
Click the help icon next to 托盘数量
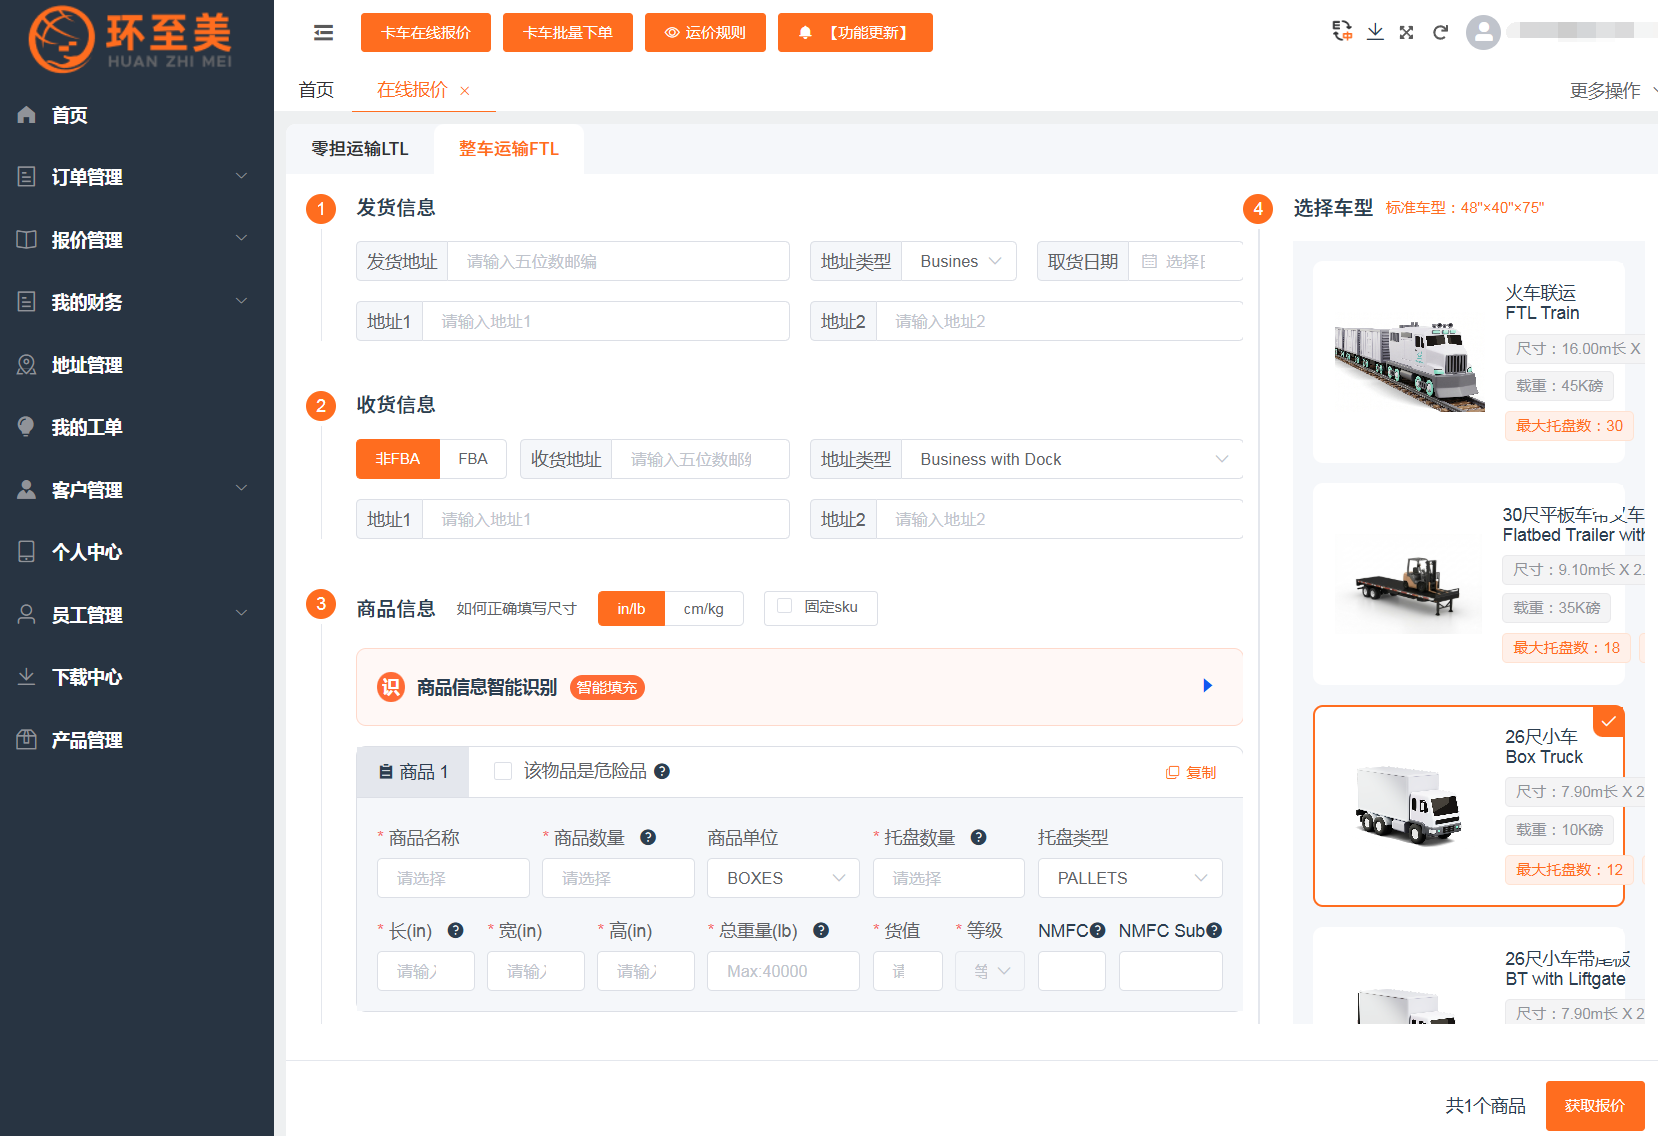tap(979, 837)
